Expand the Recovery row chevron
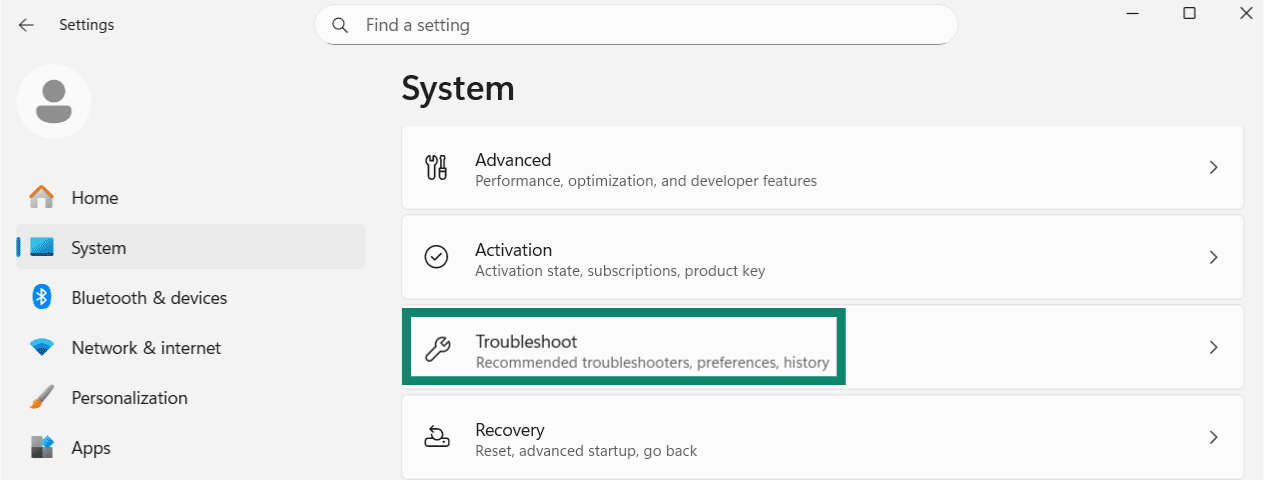The width and height of the screenshot is (1264, 480). [x=1213, y=437]
